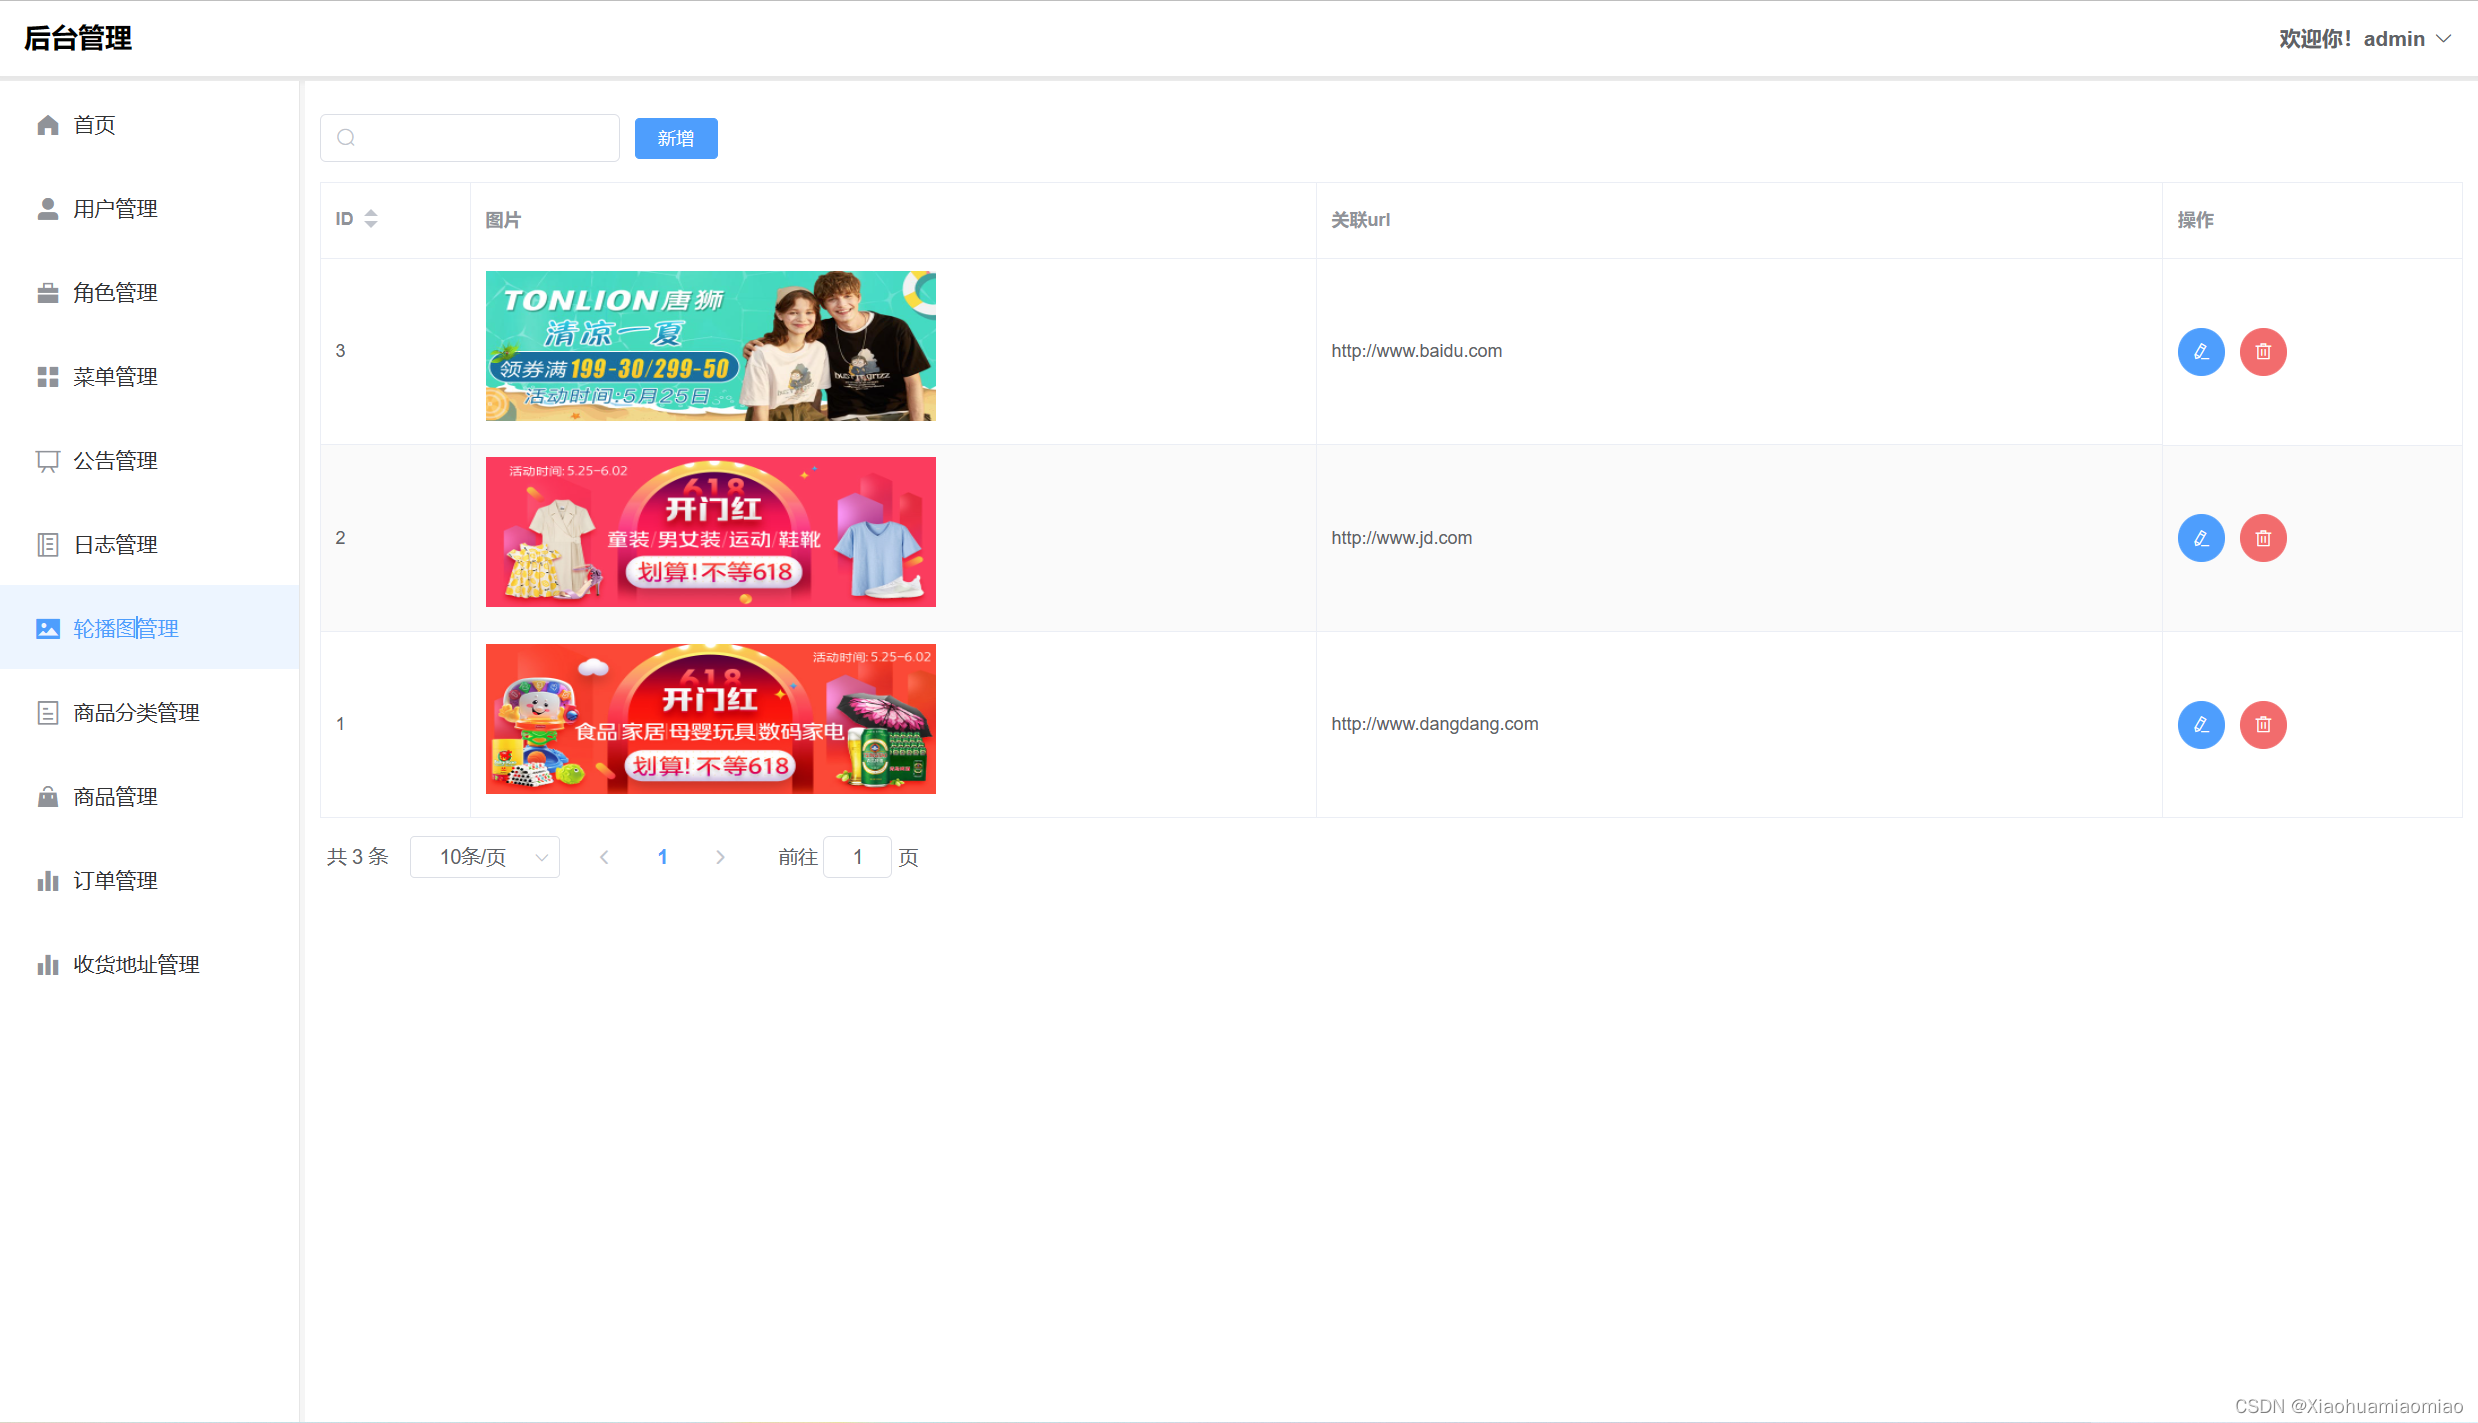Select page number 1 in pagination
Image resolution: width=2478 pixels, height=1423 pixels.
pyautogui.click(x=662, y=858)
